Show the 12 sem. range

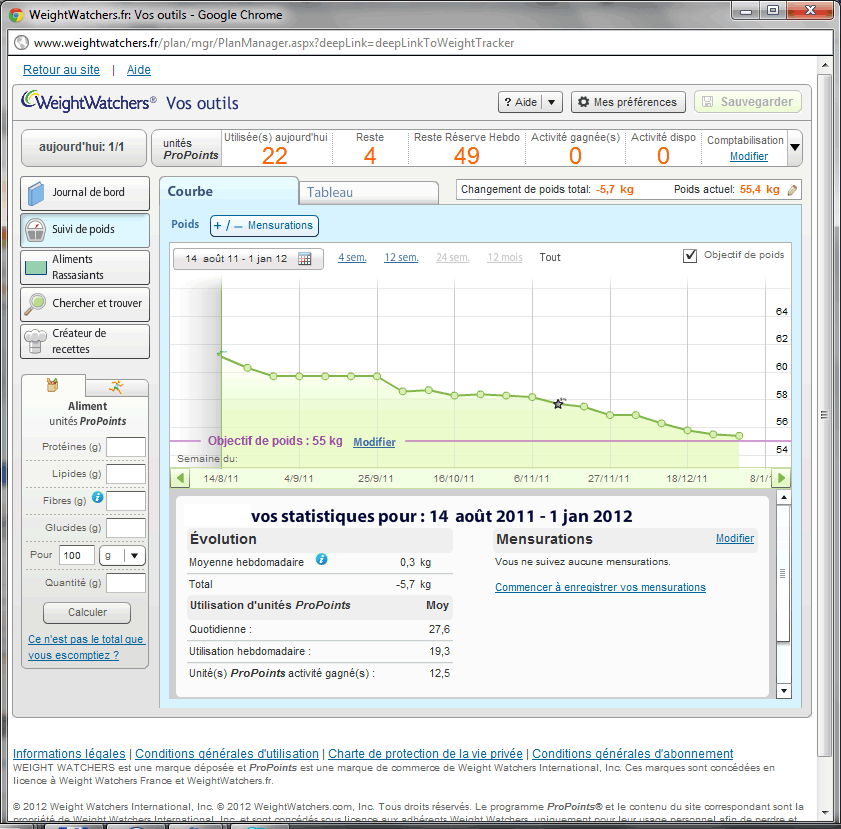[401, 257]
